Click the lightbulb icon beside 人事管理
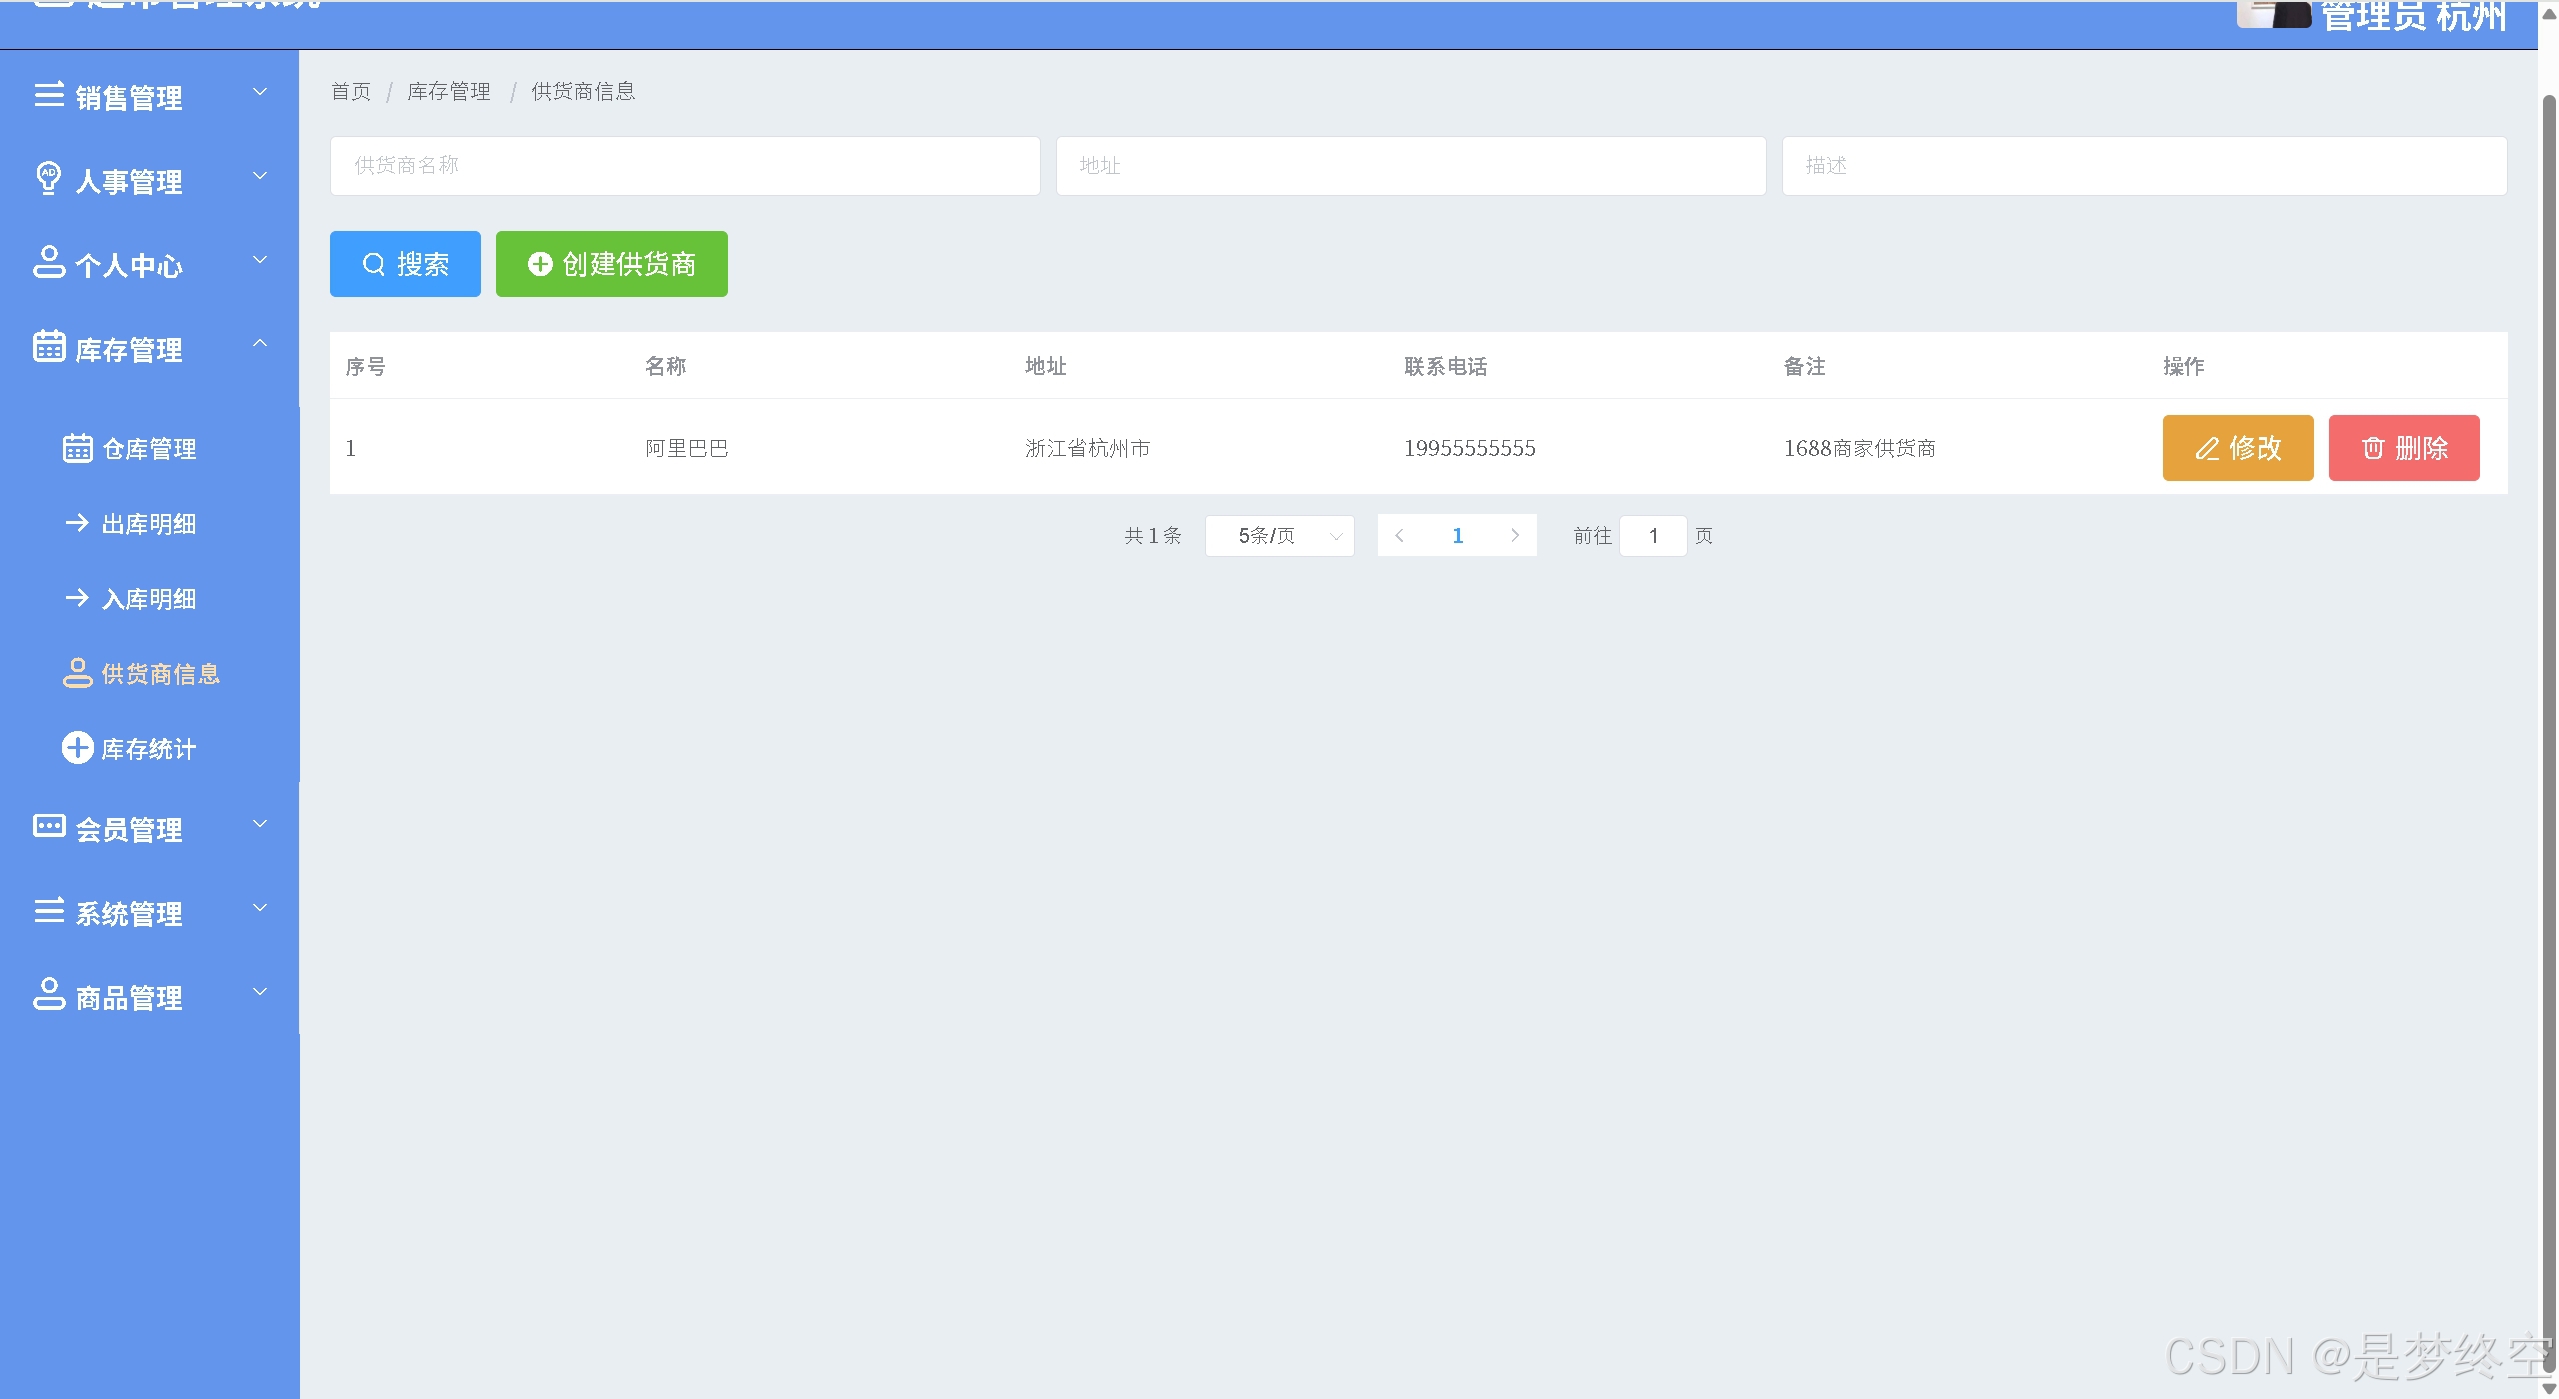Screen dimensions: 2559x1399 (48, 178)
